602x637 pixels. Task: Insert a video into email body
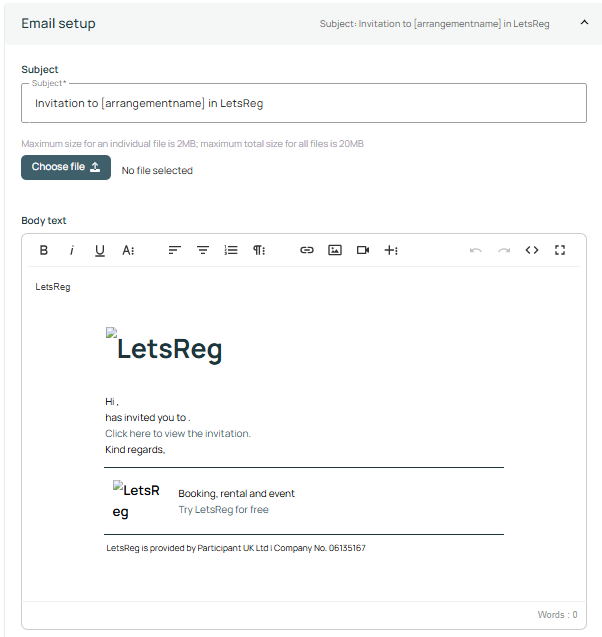point(363,250)
